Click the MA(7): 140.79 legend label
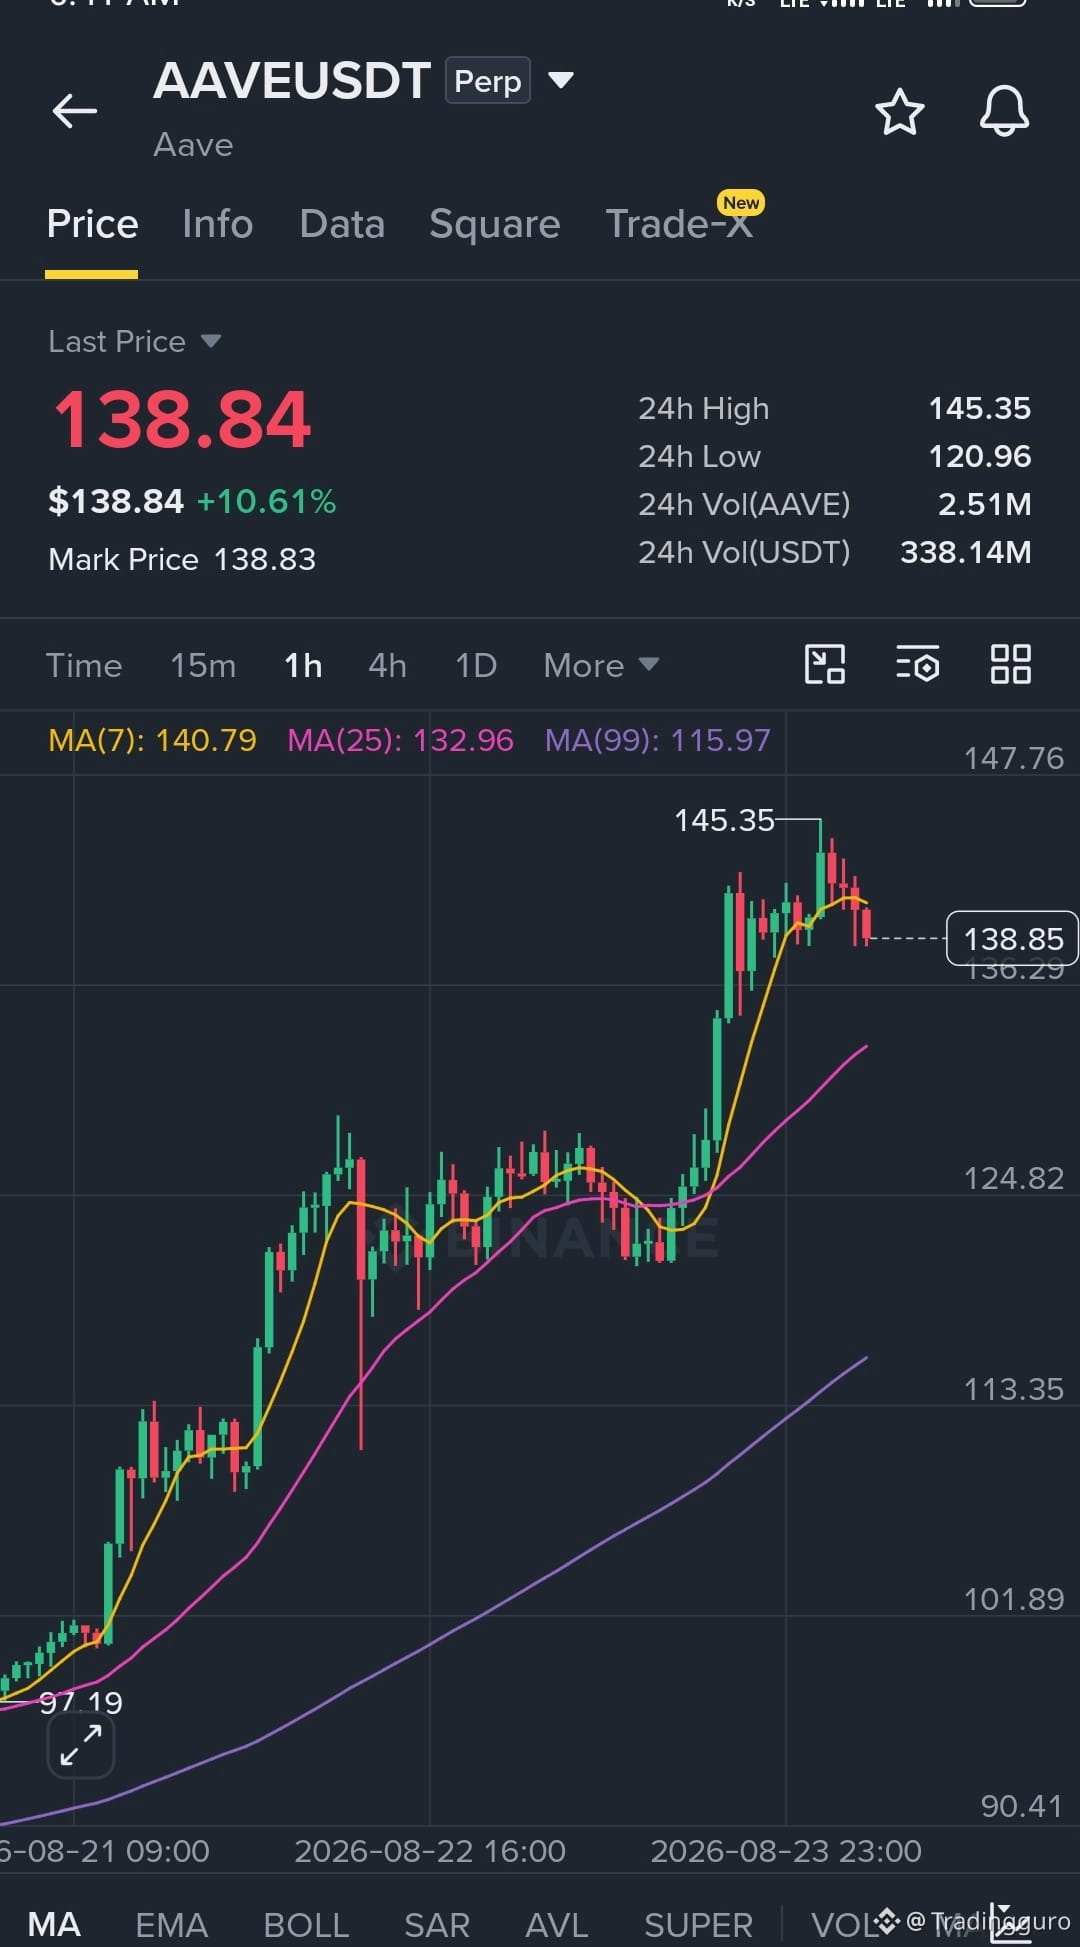The width and height of the screenshot is (1080, 1947). (x=152, y=740)
